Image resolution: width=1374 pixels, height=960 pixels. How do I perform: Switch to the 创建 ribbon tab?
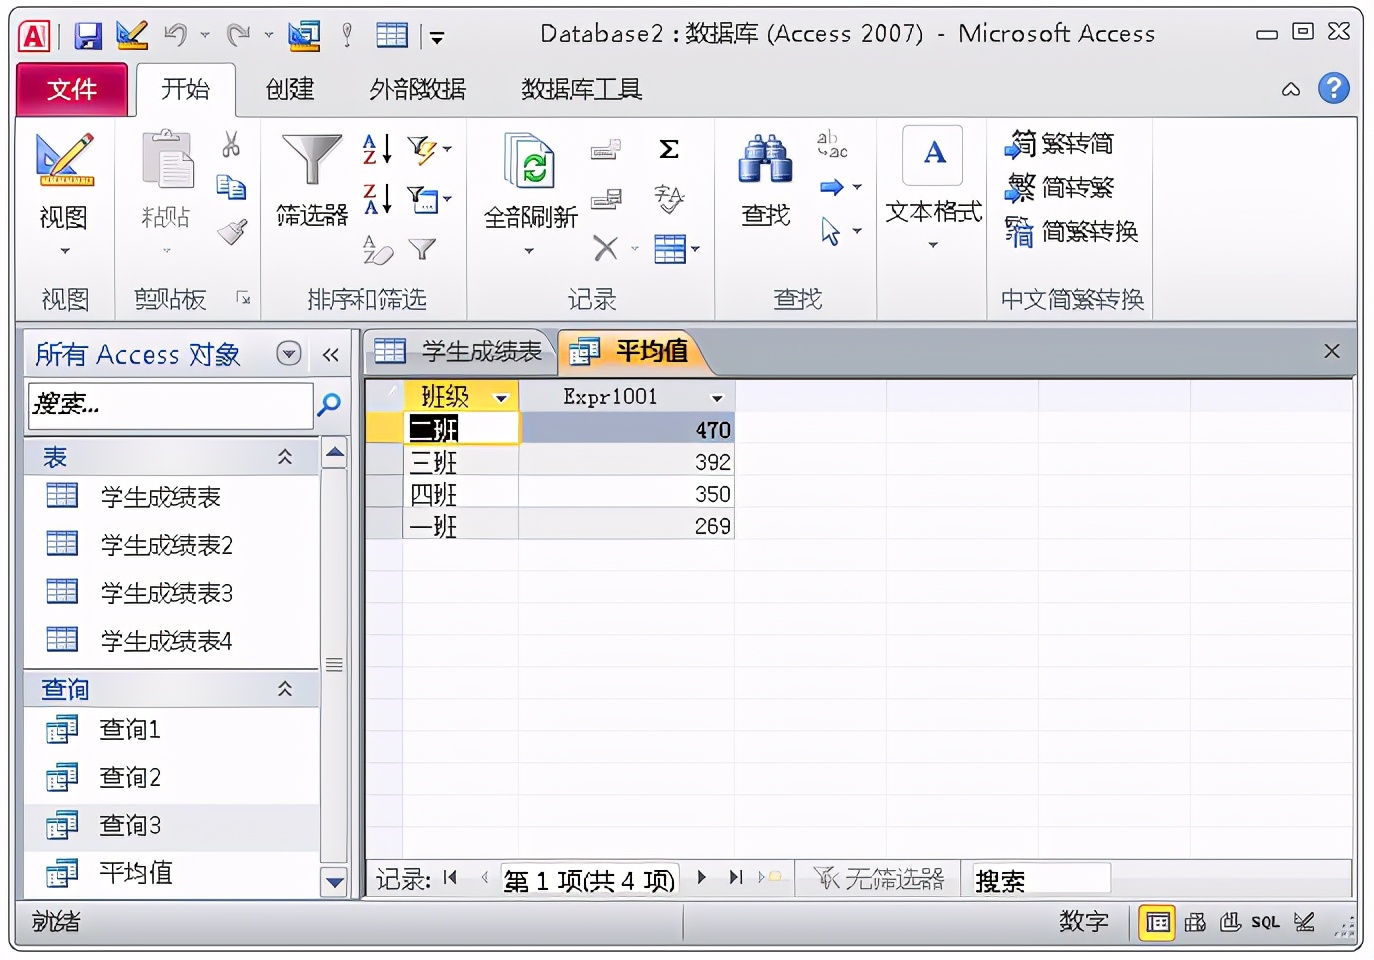(x=288, y=89)
